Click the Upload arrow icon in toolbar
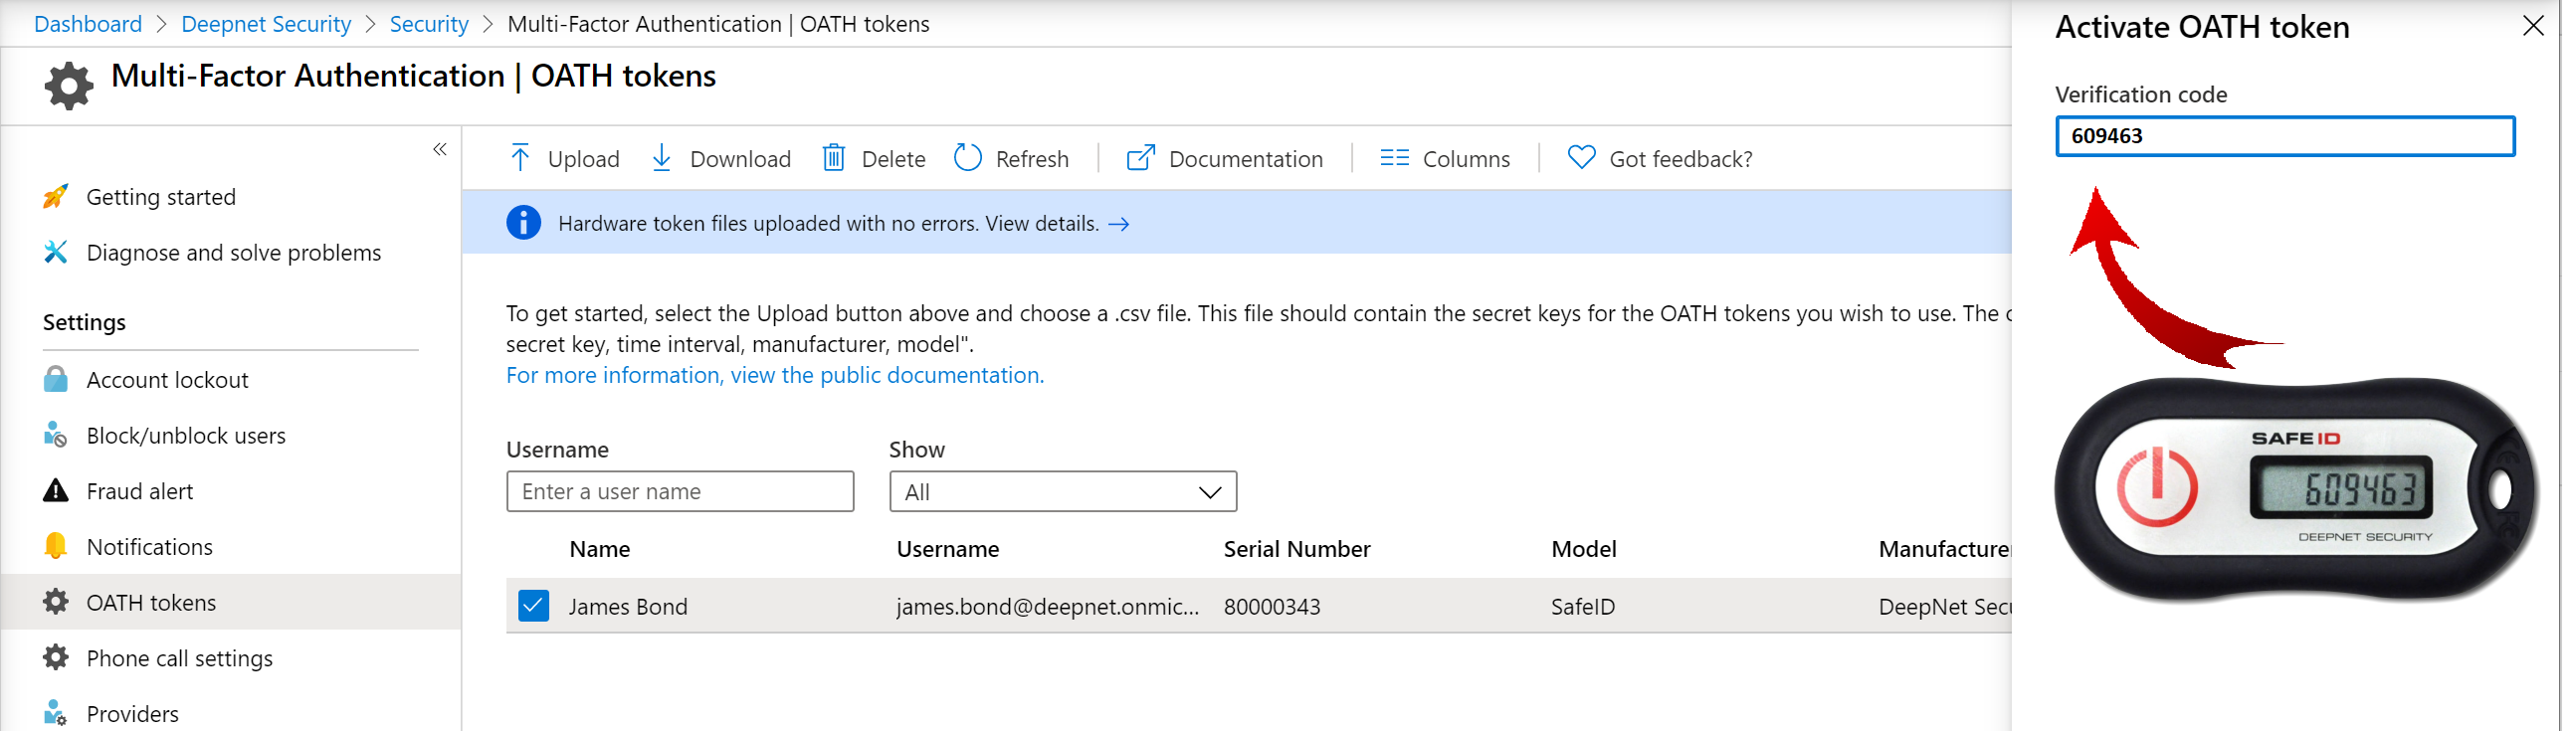Screen dimensions: 2576x731 click(520, 158)
